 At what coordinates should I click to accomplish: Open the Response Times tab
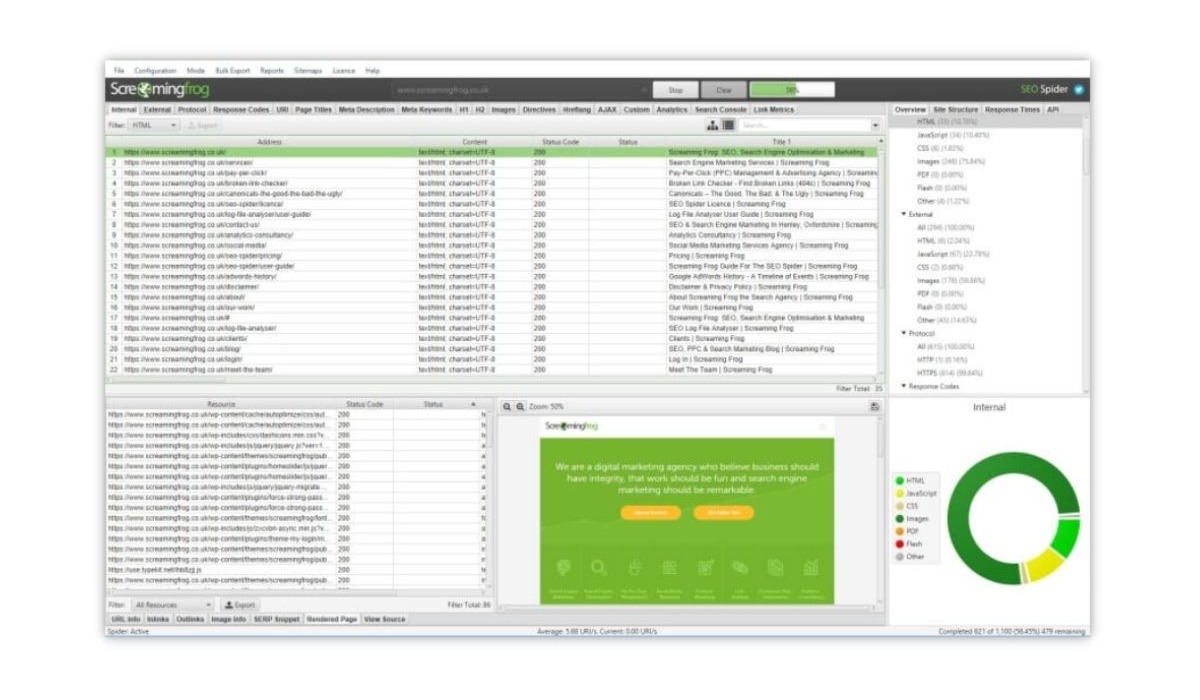point(1012,110)
